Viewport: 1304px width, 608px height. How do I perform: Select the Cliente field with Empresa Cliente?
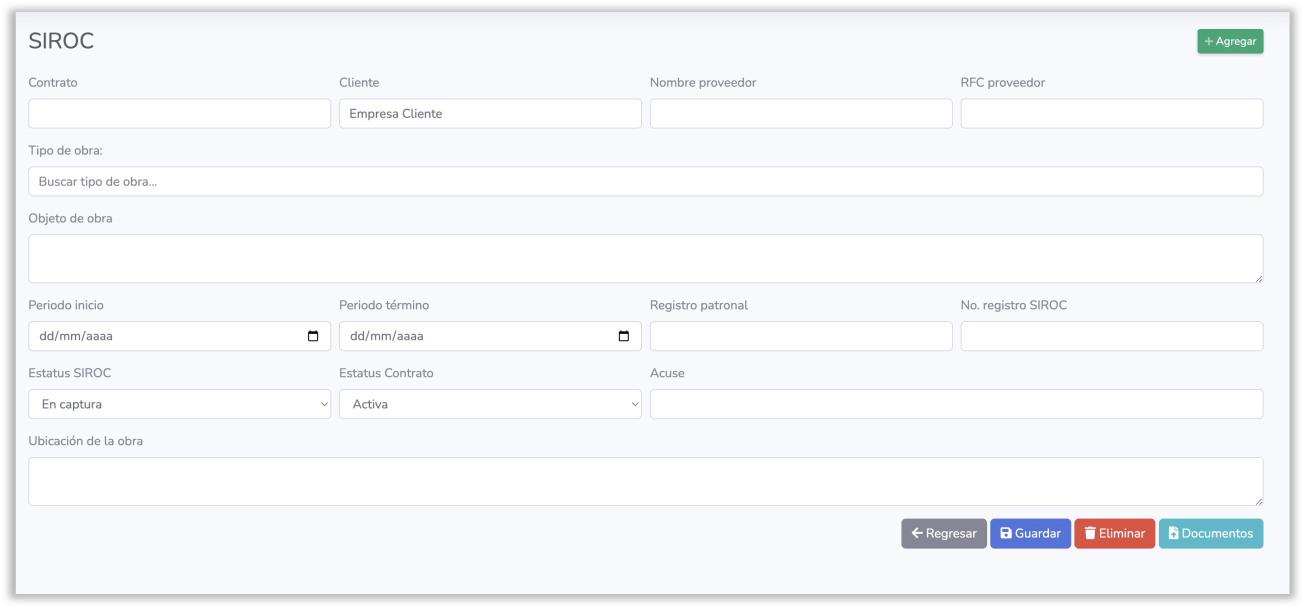pos(490,113)
